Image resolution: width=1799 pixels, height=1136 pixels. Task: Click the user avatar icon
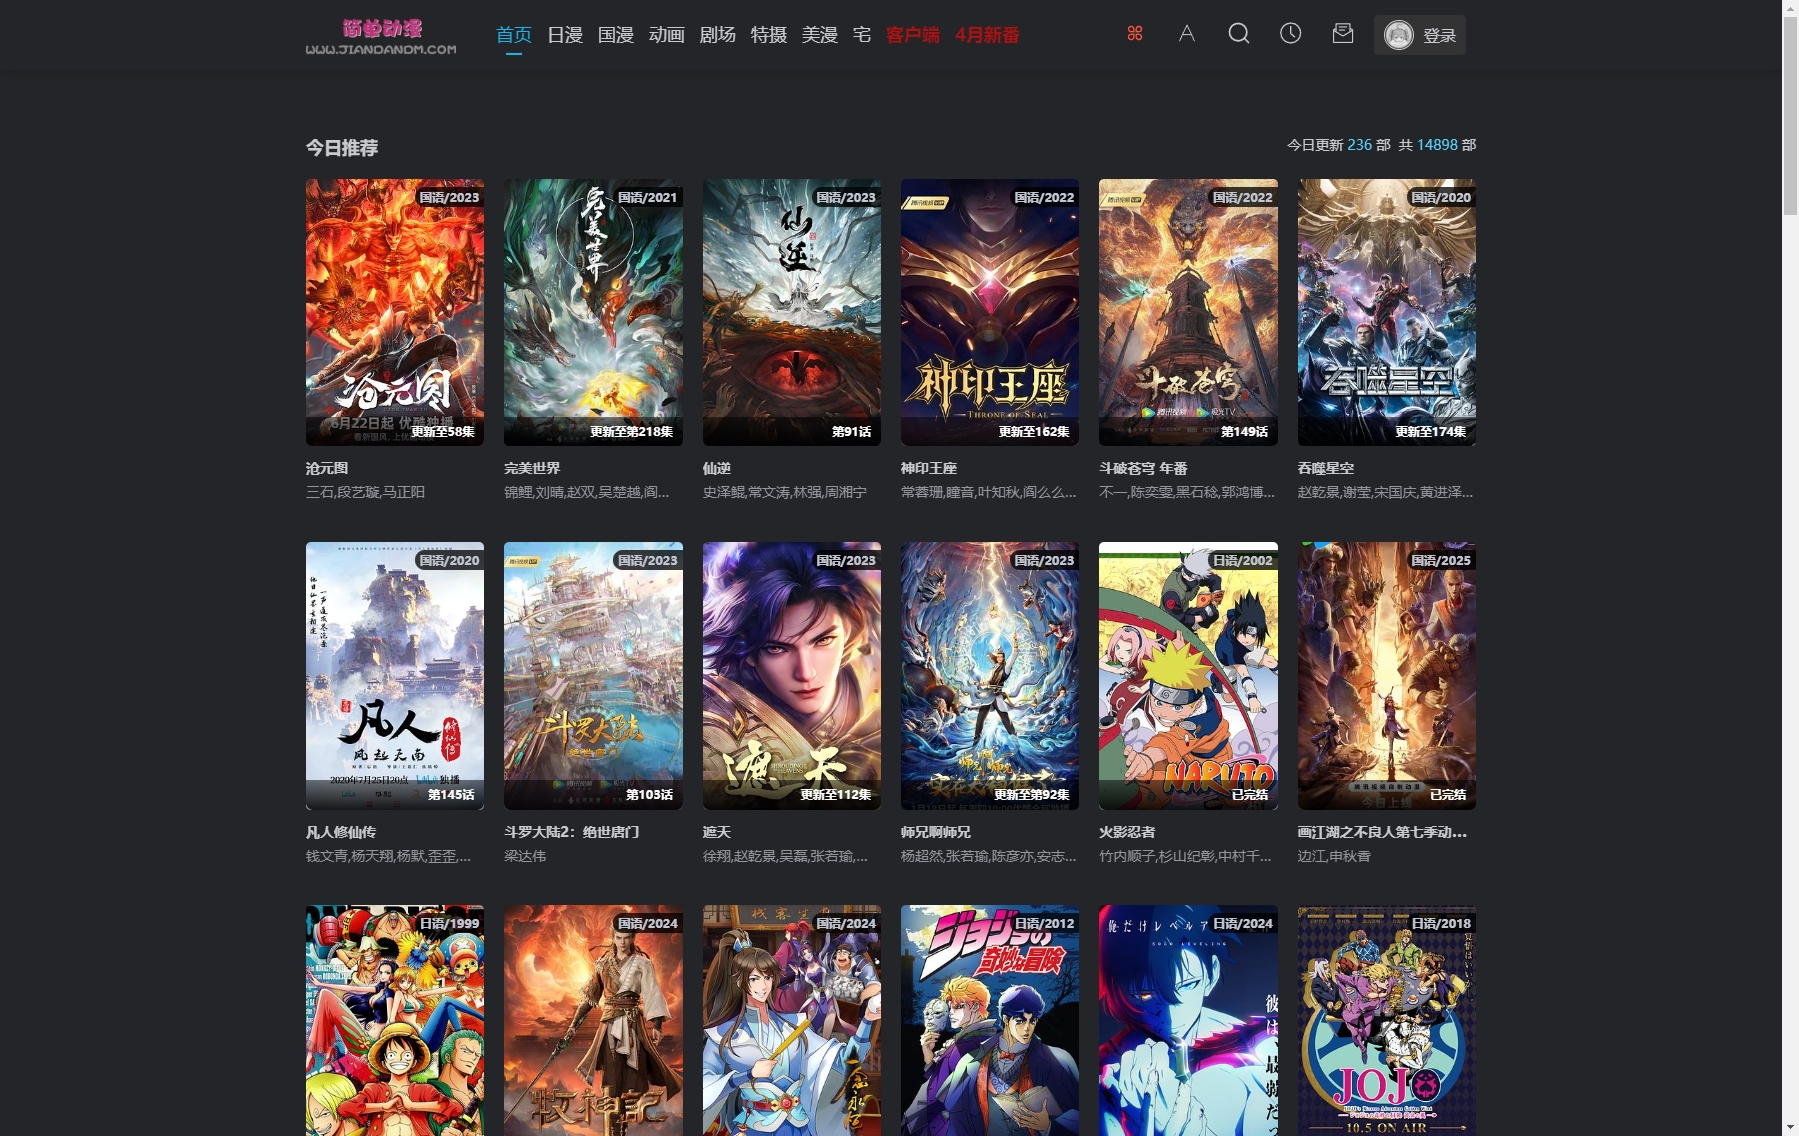pyautogui.click(x=1398, y=35)
